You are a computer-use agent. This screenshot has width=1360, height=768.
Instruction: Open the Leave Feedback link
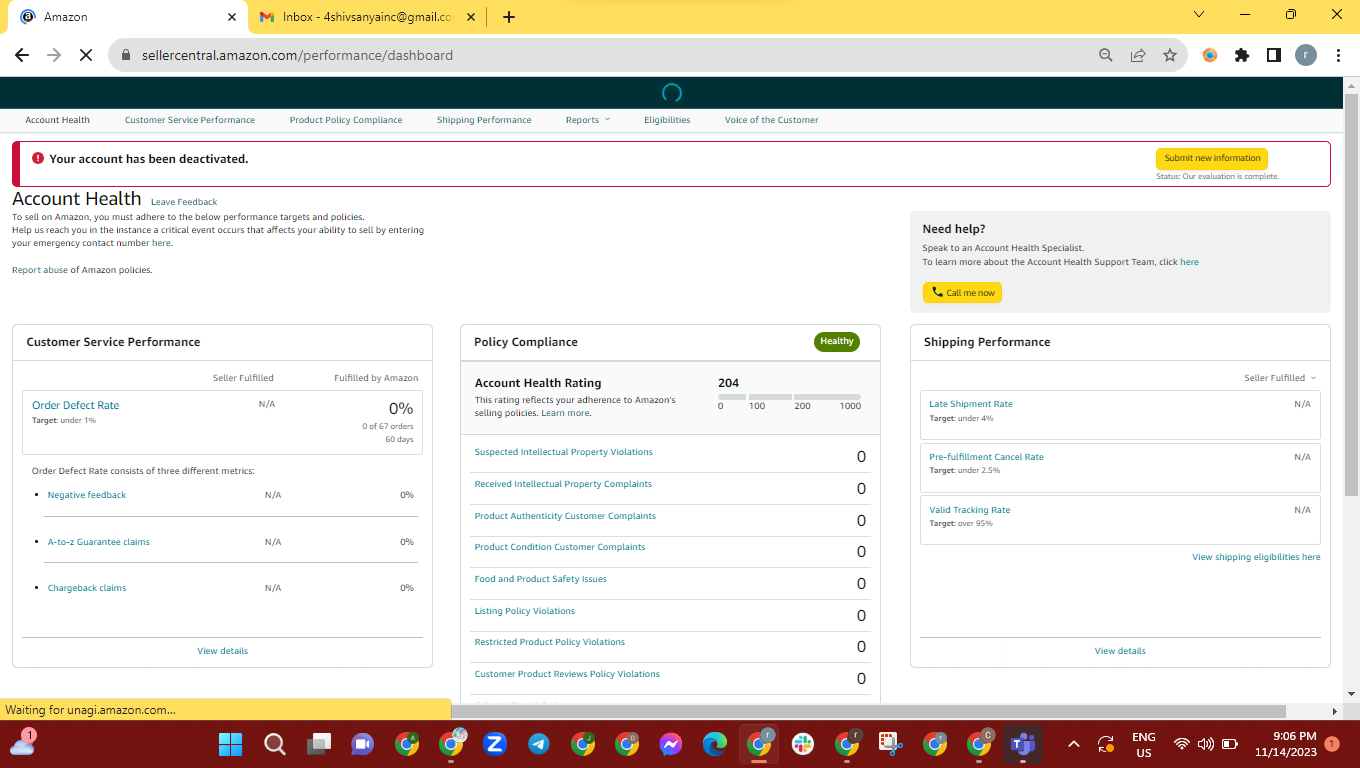pyautogui.click(x=184, y=202)
